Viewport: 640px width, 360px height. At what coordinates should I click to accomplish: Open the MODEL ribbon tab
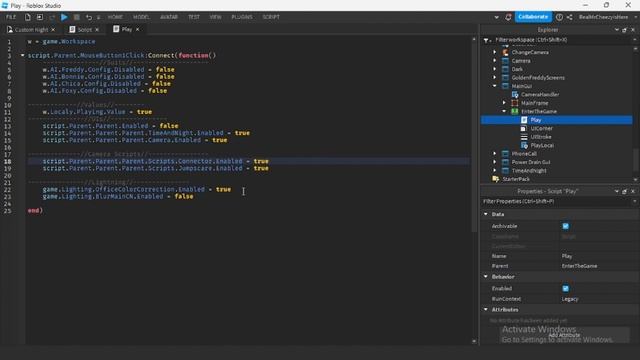coord(141,17)
